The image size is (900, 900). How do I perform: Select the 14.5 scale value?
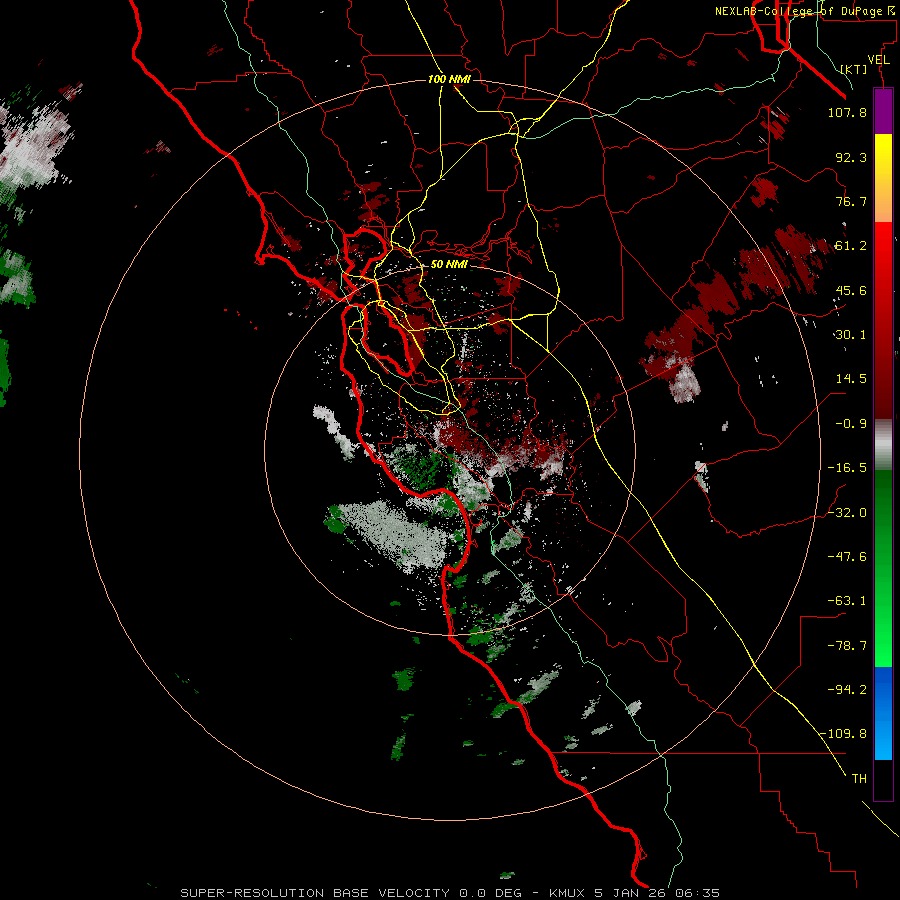[x=851, y=379]
